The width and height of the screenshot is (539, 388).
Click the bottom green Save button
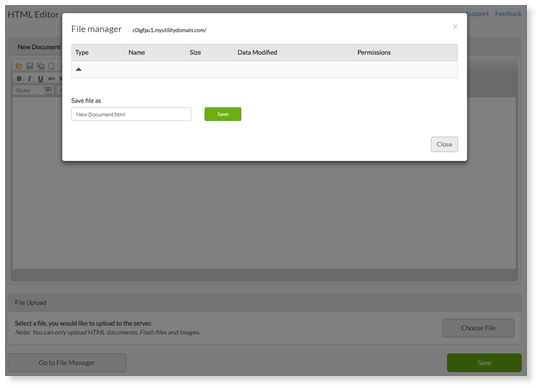484,363
